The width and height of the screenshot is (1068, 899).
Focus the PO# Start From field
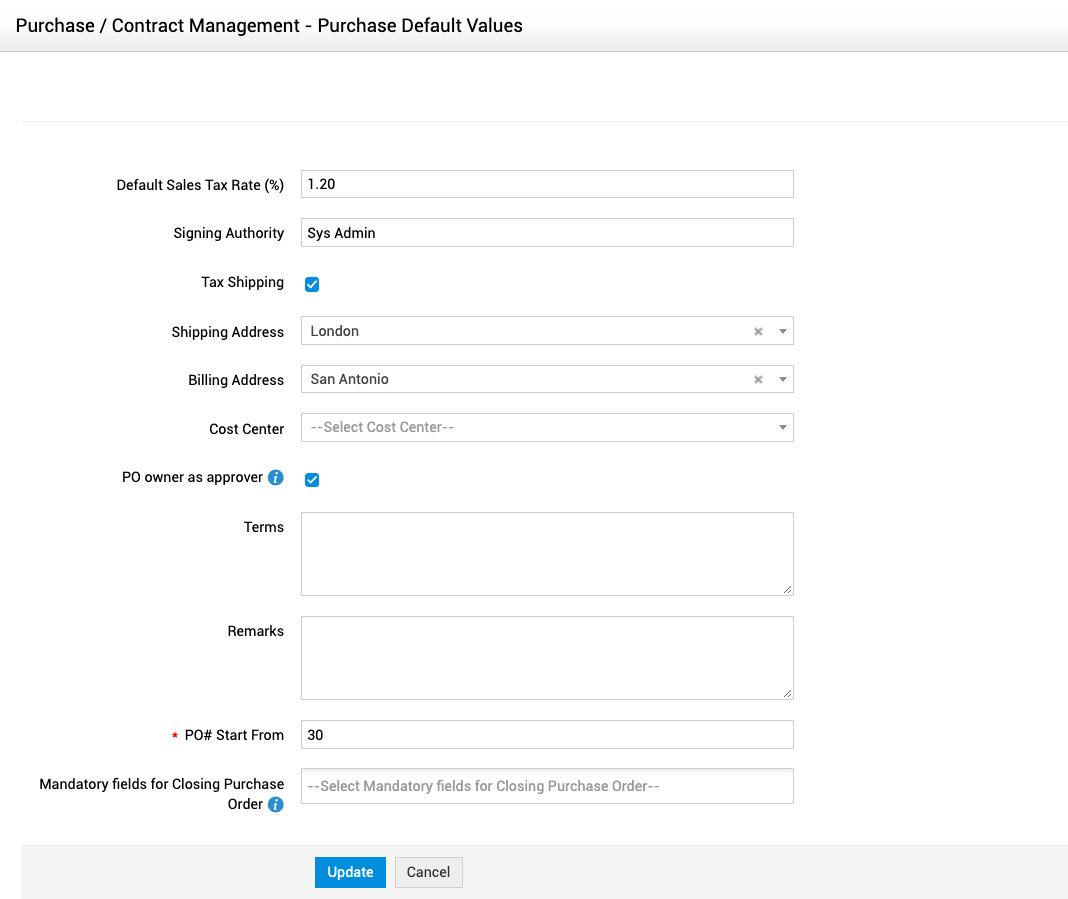[x=546, y=735]
